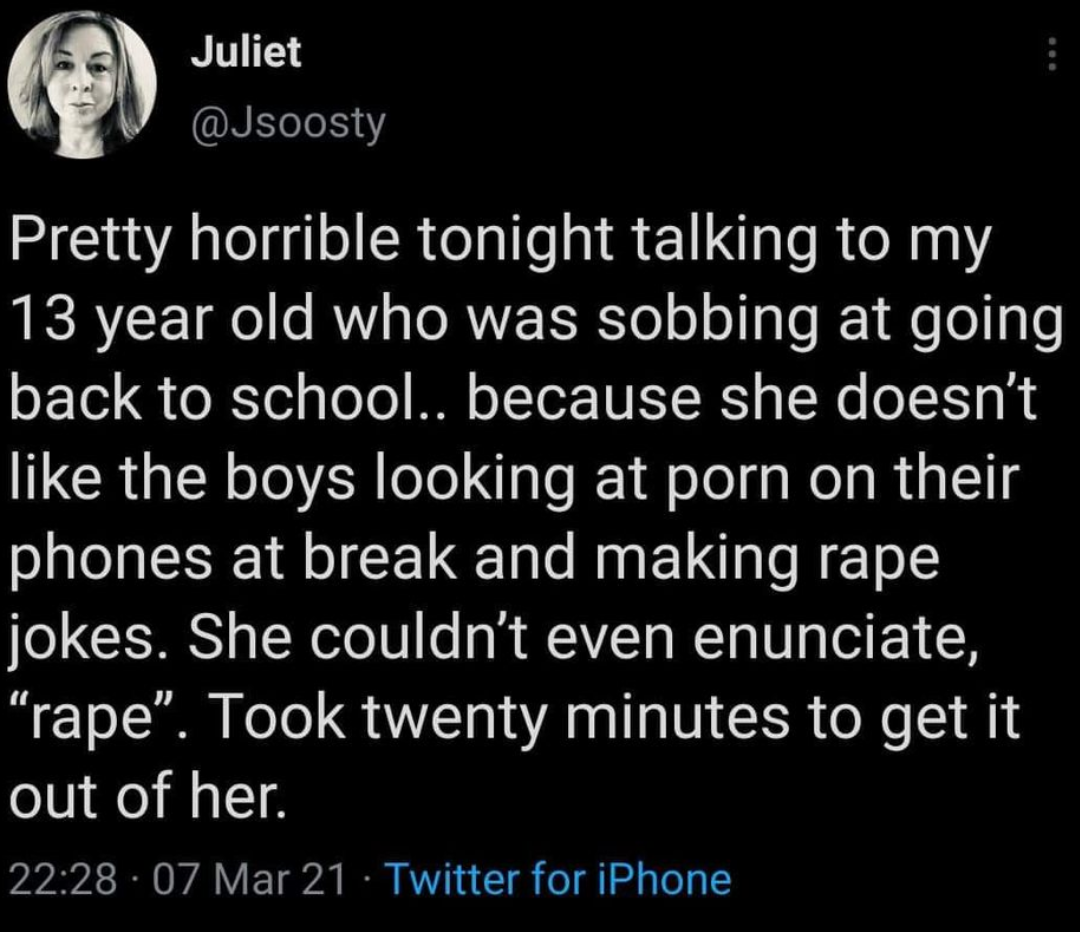
Task: Click the tweet's first line starting 'Pretty horrible'
Action: pos(501,242)
